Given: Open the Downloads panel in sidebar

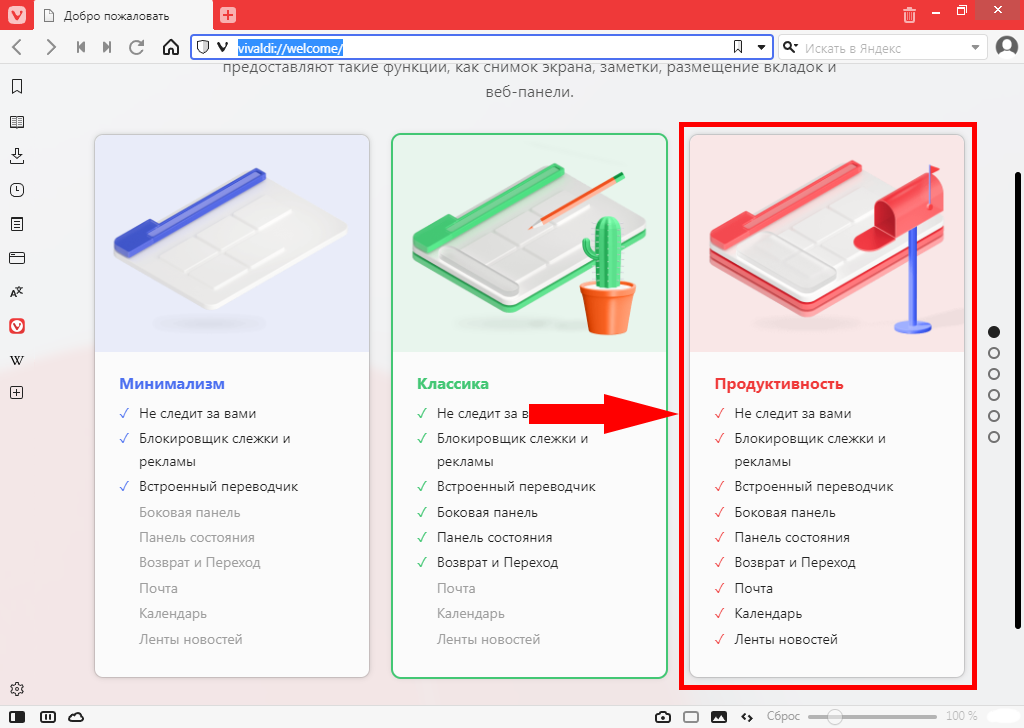Looking at the screenshot, I should [x=16, y=156].
